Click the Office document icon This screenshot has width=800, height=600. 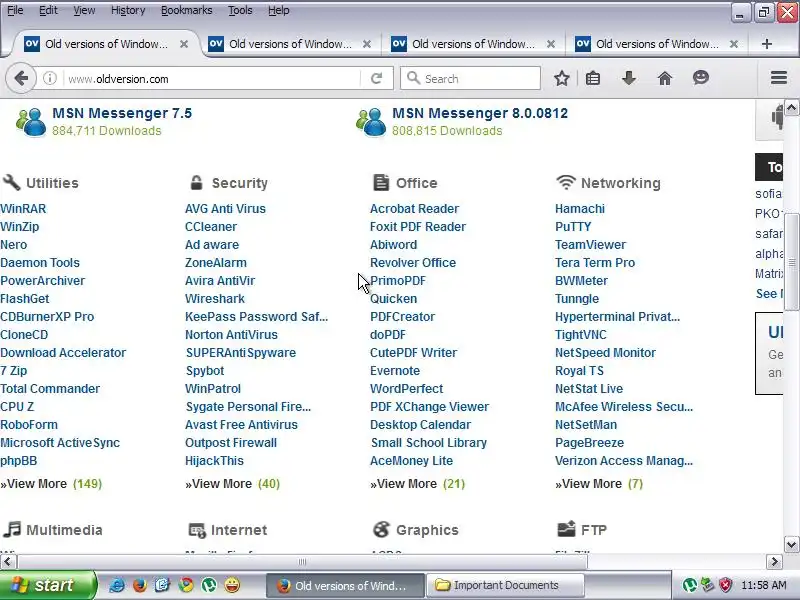pos(381,182)
